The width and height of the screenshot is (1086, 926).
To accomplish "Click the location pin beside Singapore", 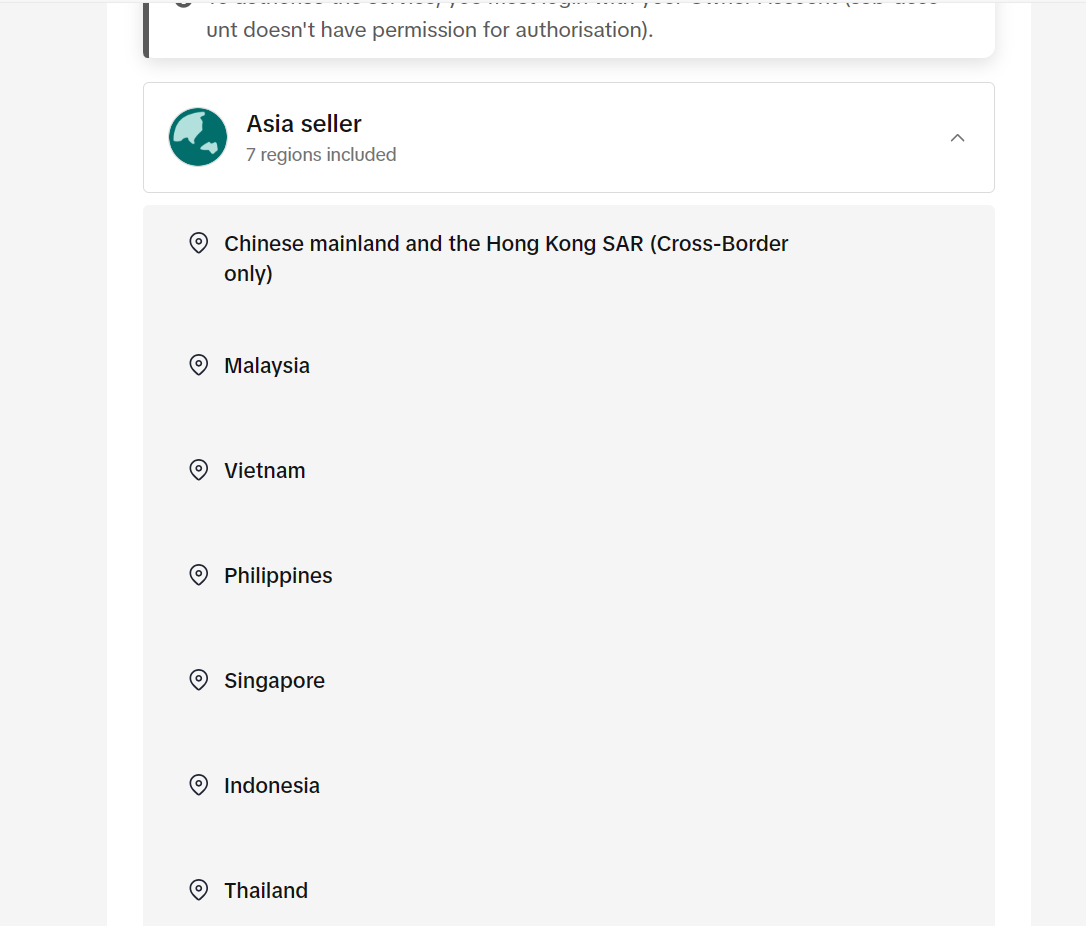I will [199, 680].
